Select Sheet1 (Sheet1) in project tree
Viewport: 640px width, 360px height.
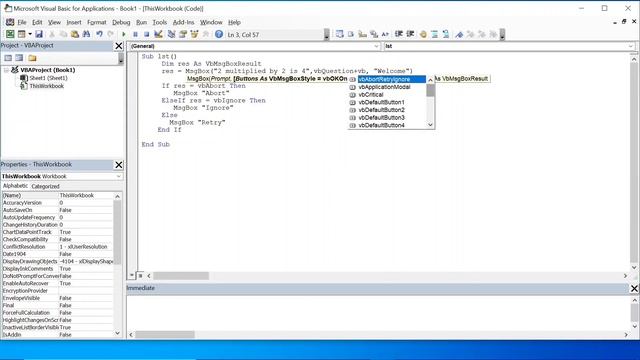[48, 78]
